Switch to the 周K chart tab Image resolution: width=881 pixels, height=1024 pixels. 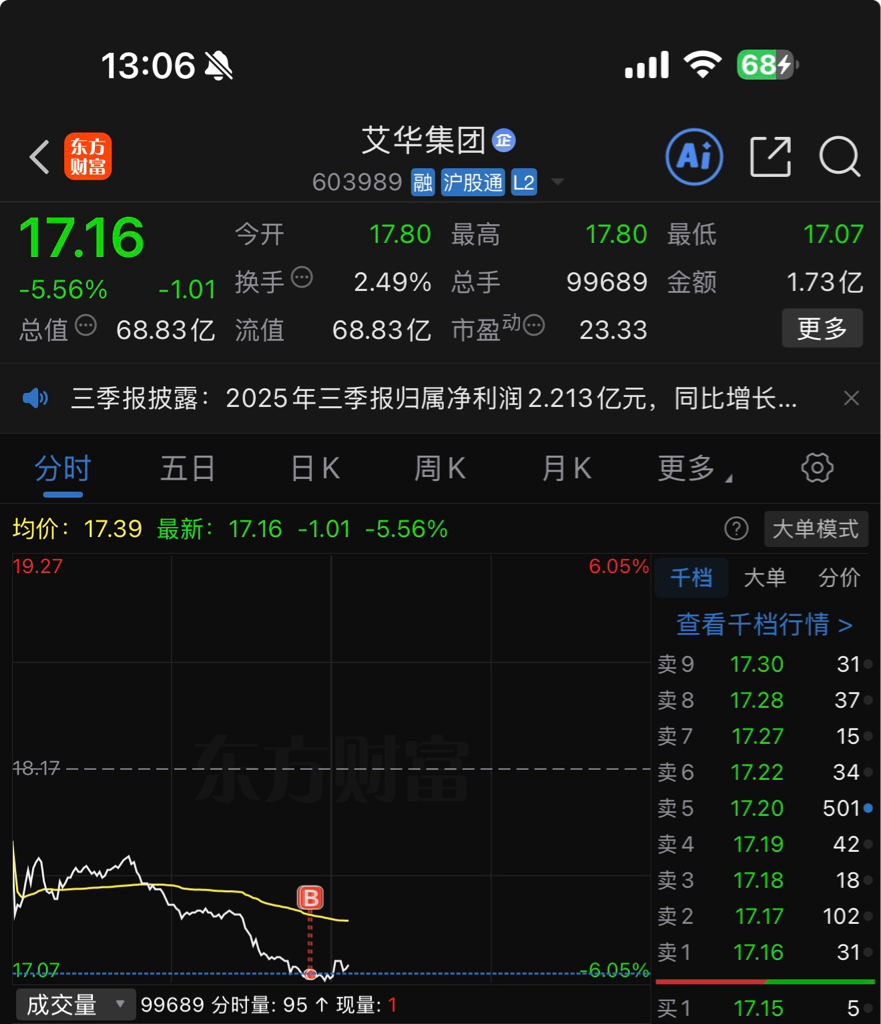pos(440,469)
